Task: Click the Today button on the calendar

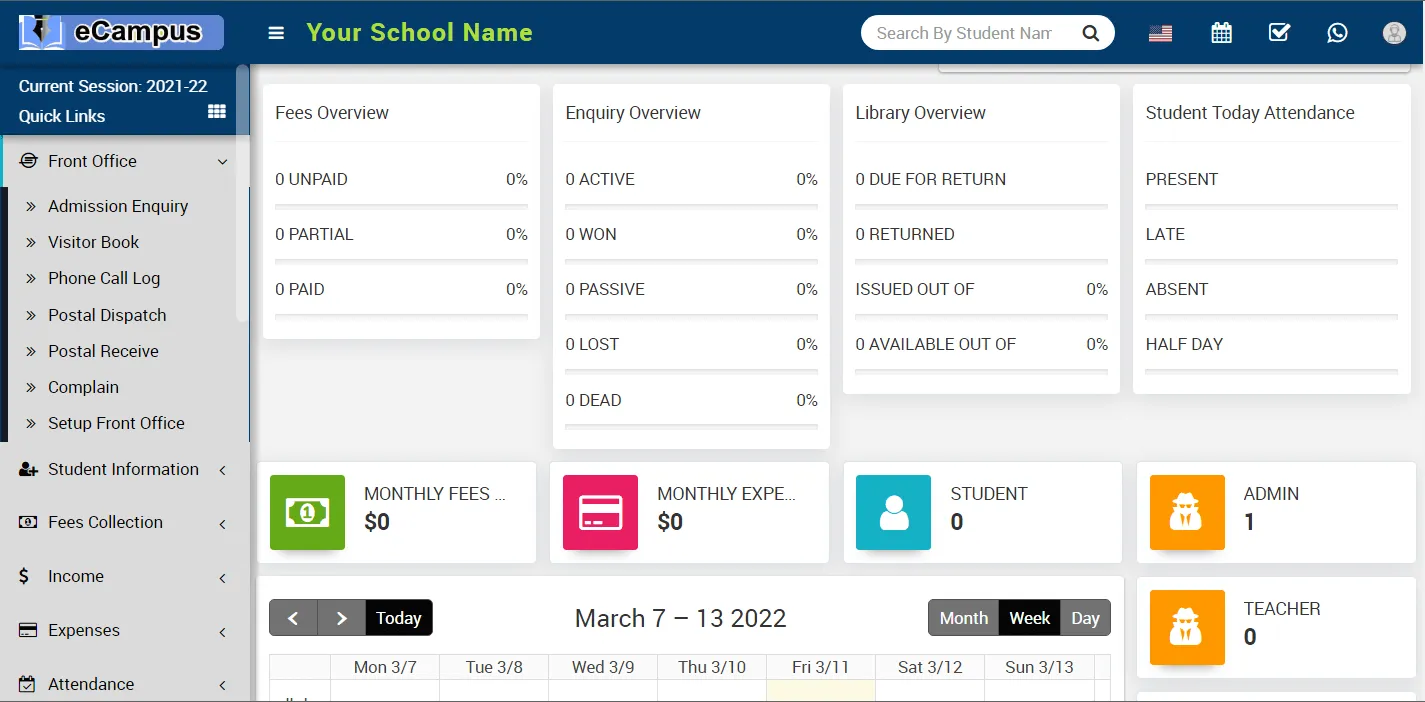Action: click(x=398, y=618)
